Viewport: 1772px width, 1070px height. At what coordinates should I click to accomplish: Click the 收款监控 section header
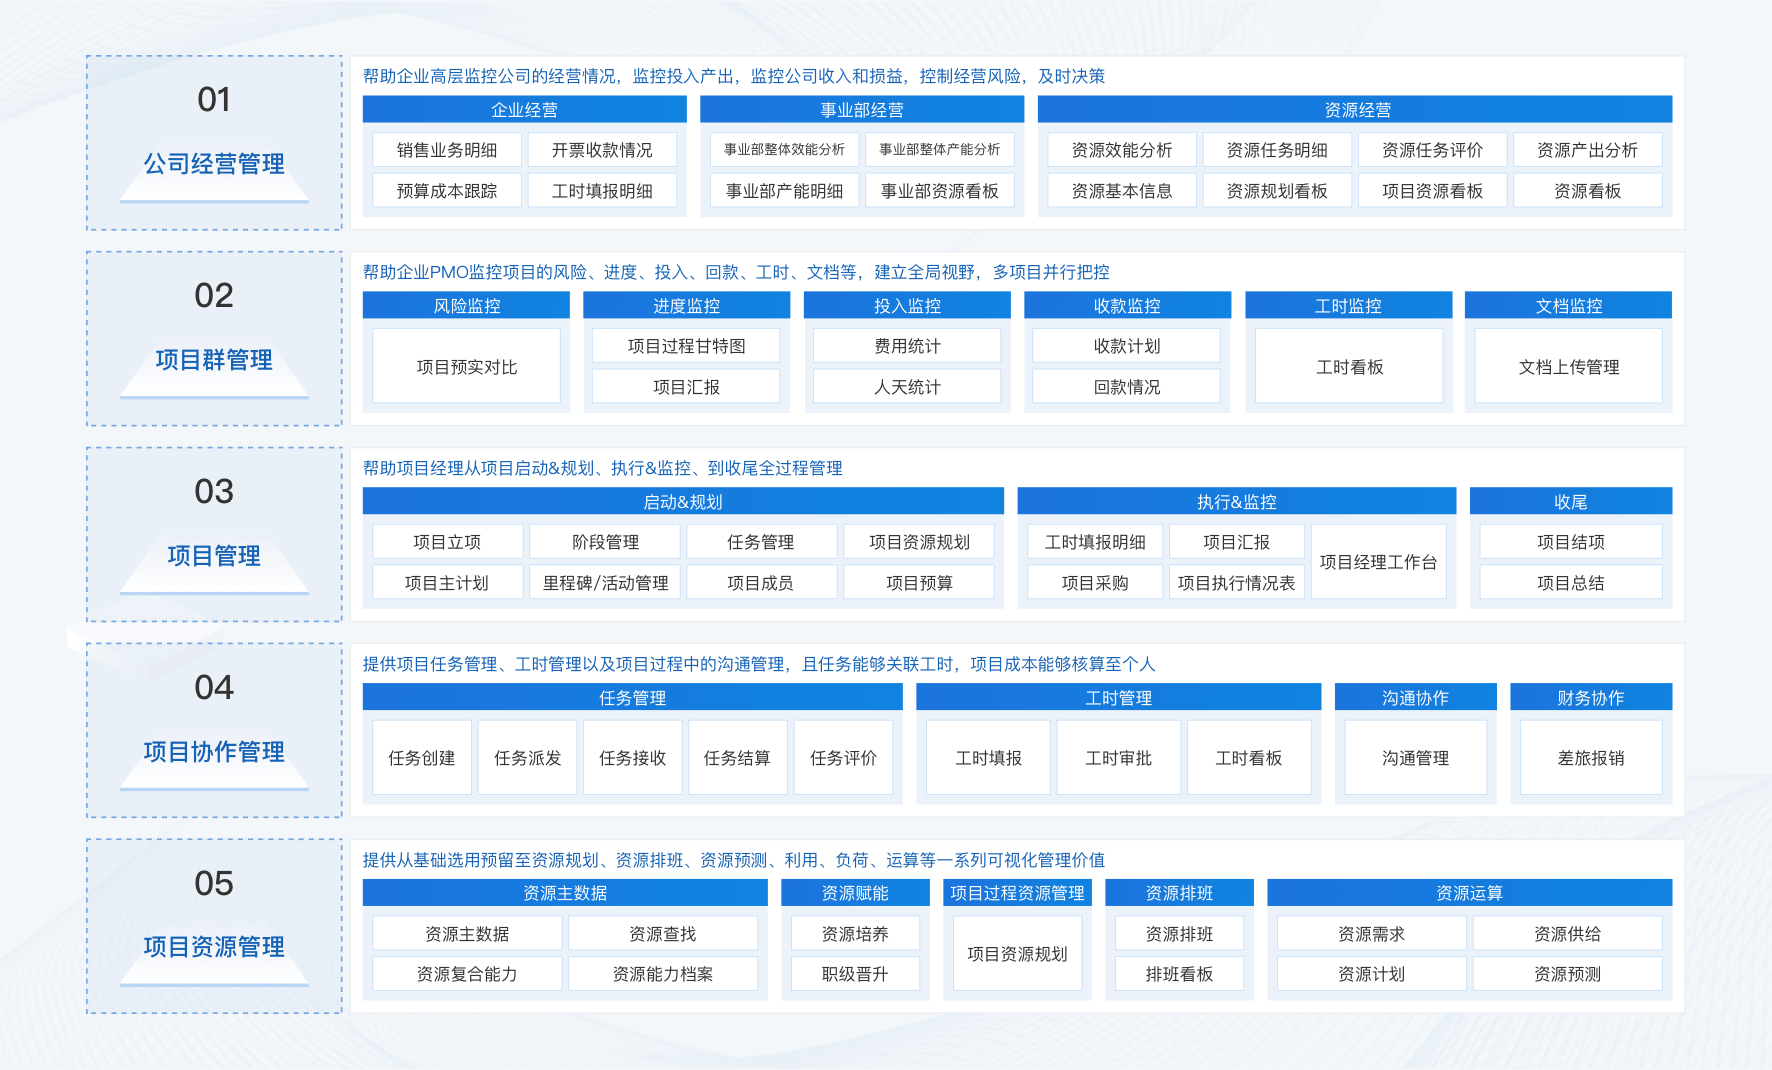[x=1126, y=306]
